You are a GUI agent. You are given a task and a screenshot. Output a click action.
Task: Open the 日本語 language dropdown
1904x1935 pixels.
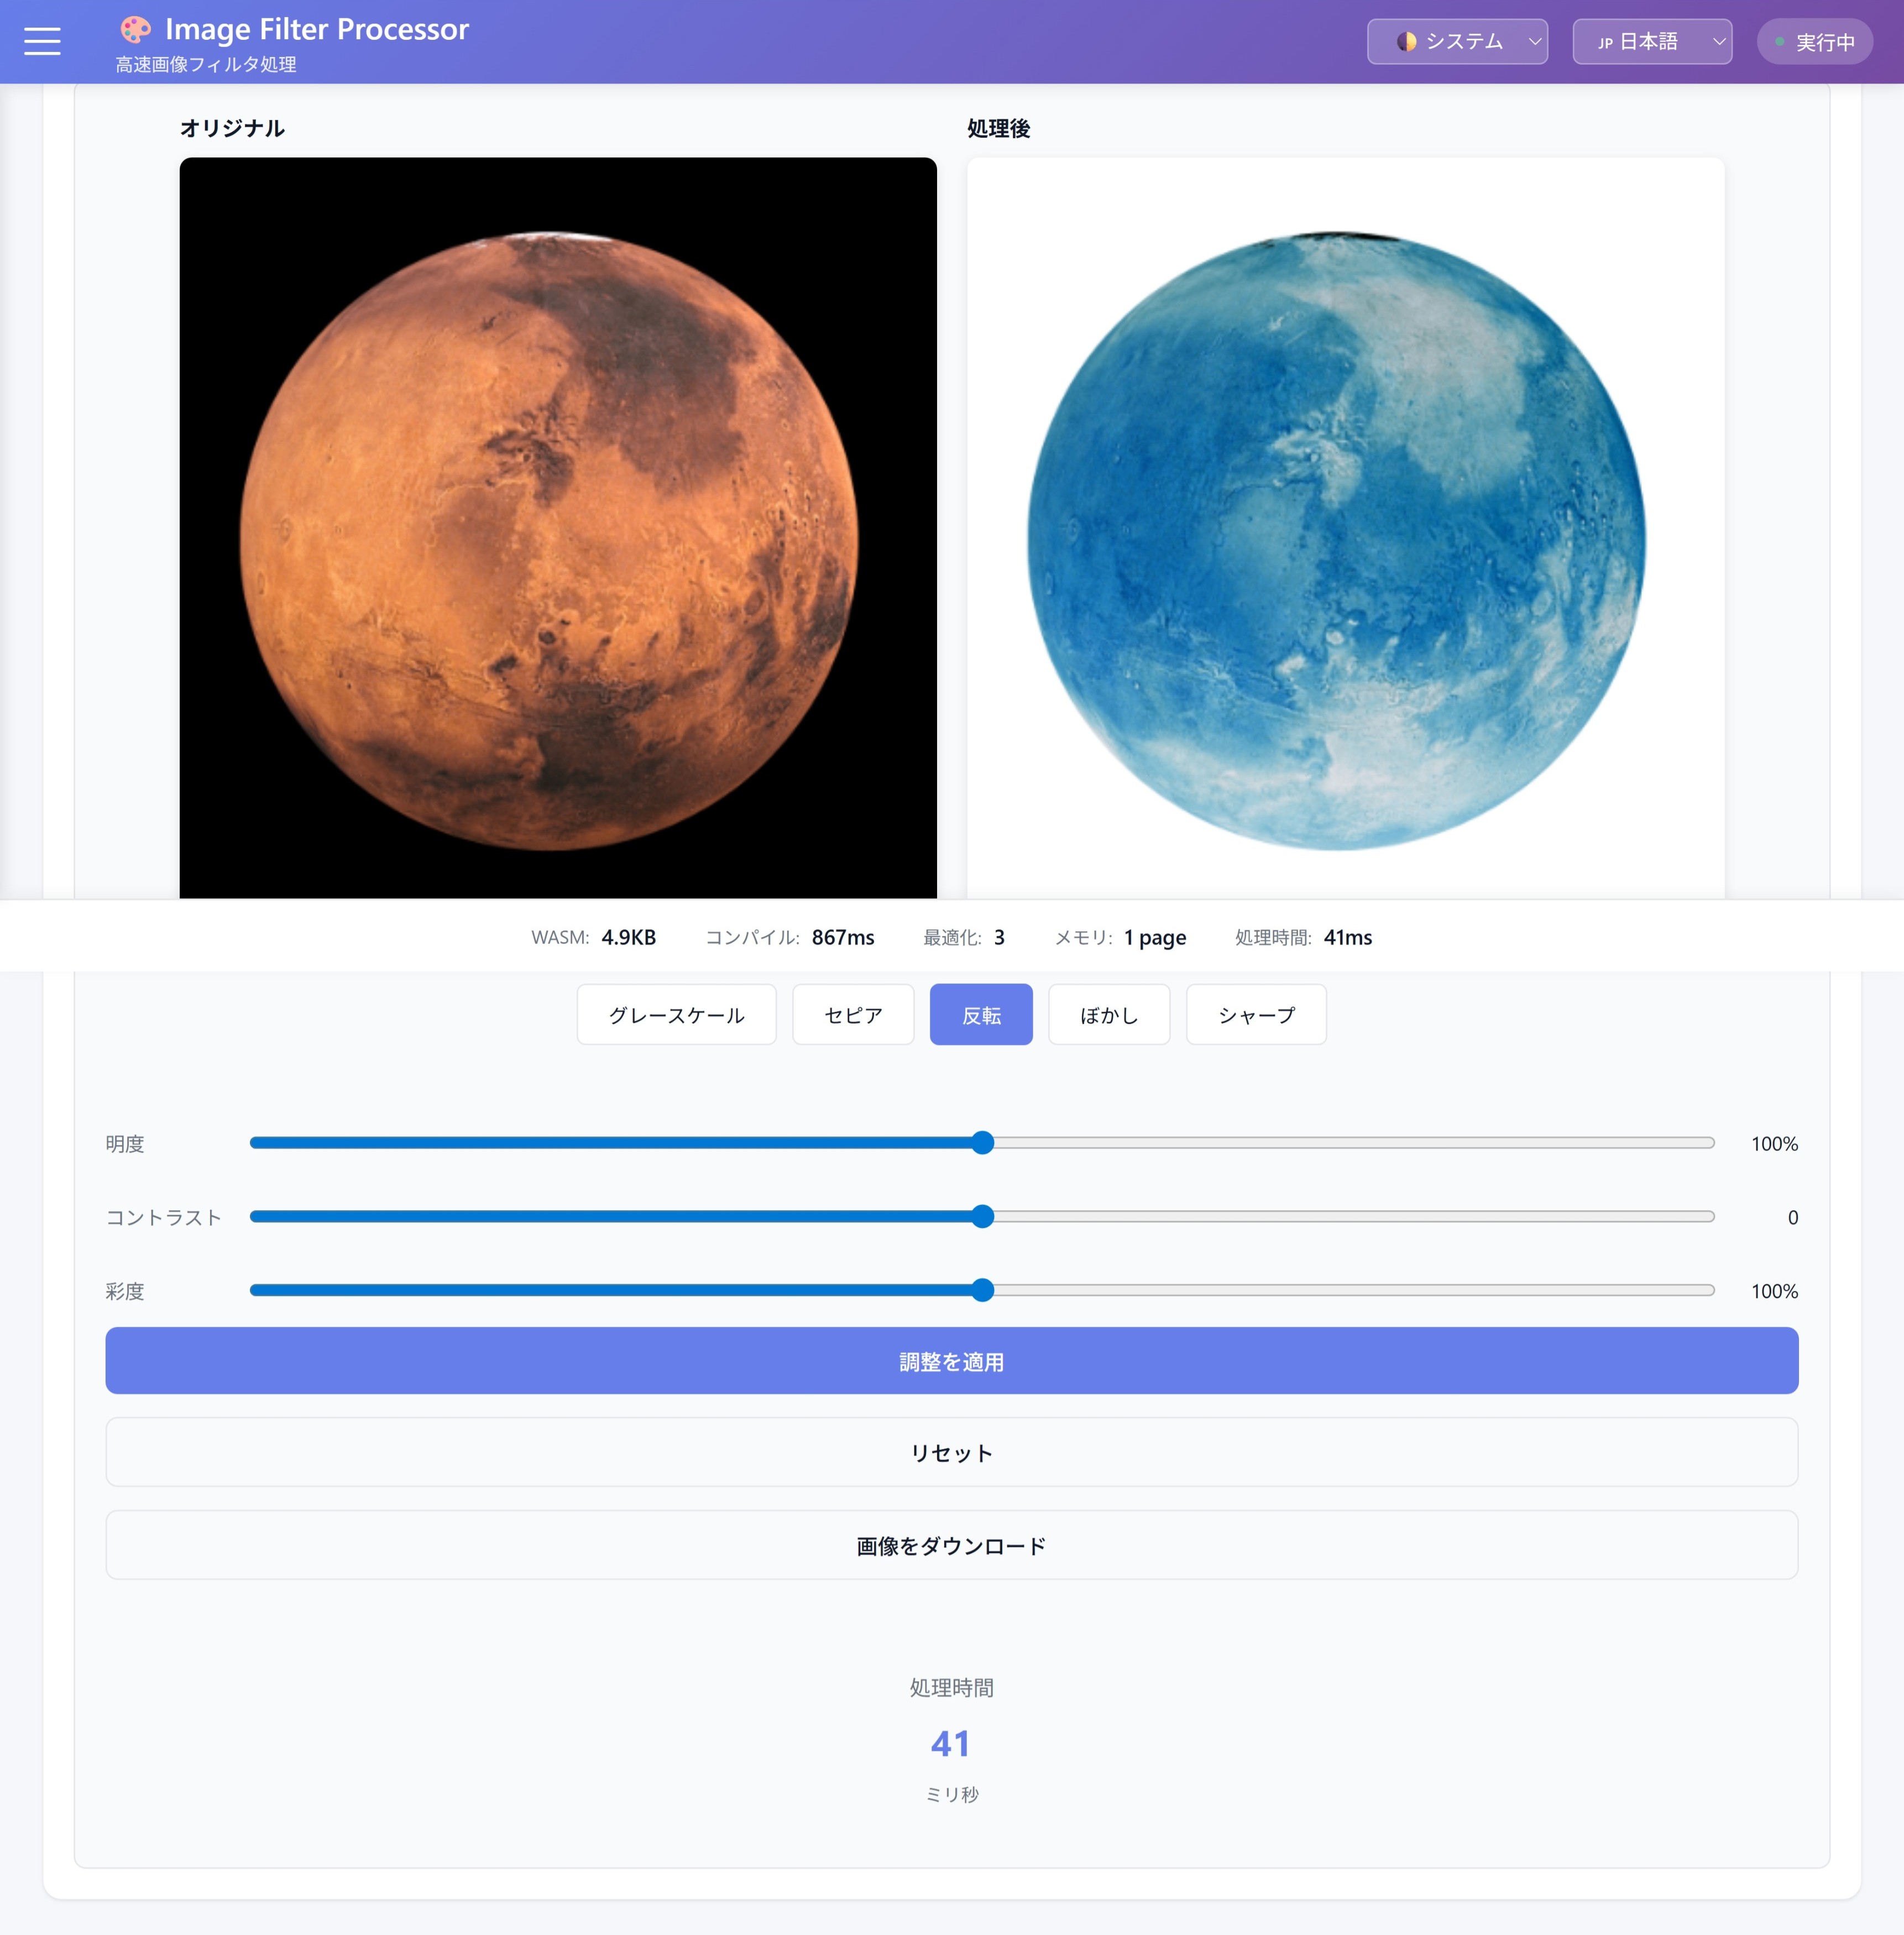[1652, 42]
